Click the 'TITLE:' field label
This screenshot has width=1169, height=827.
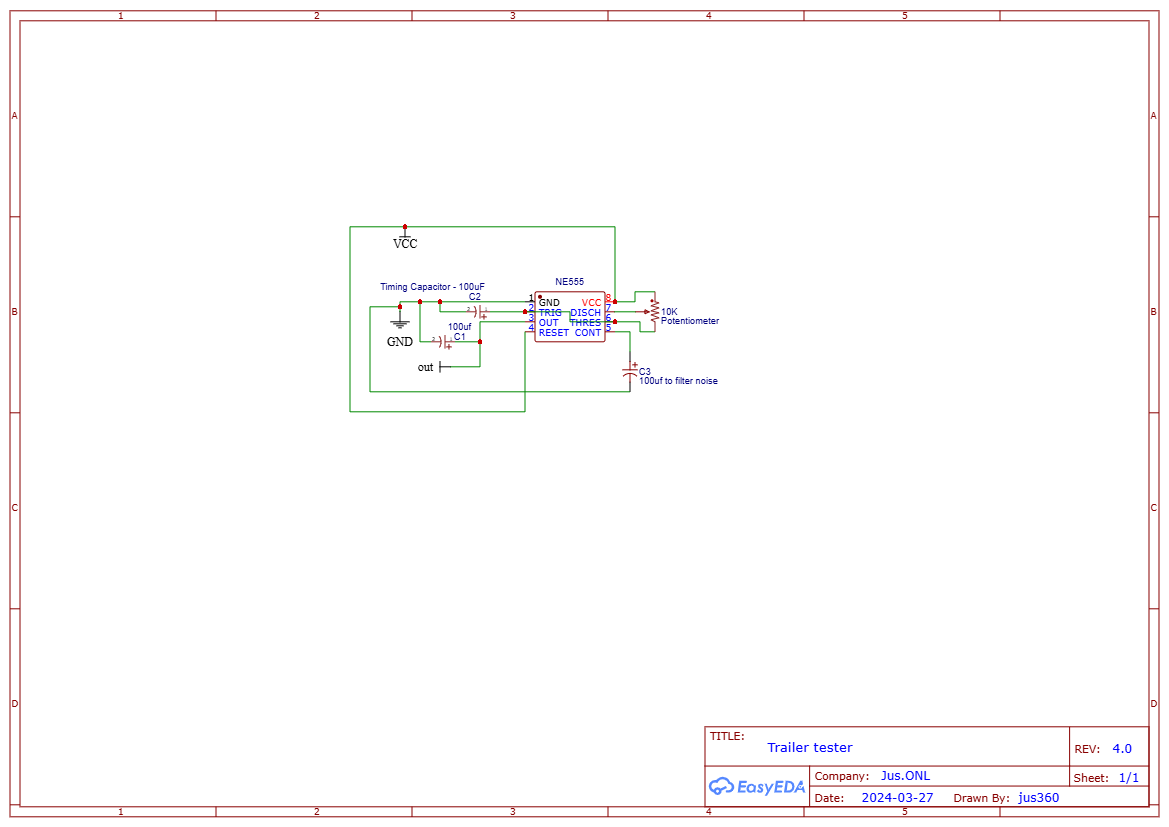pyautogui.click(x=727, y=736)
